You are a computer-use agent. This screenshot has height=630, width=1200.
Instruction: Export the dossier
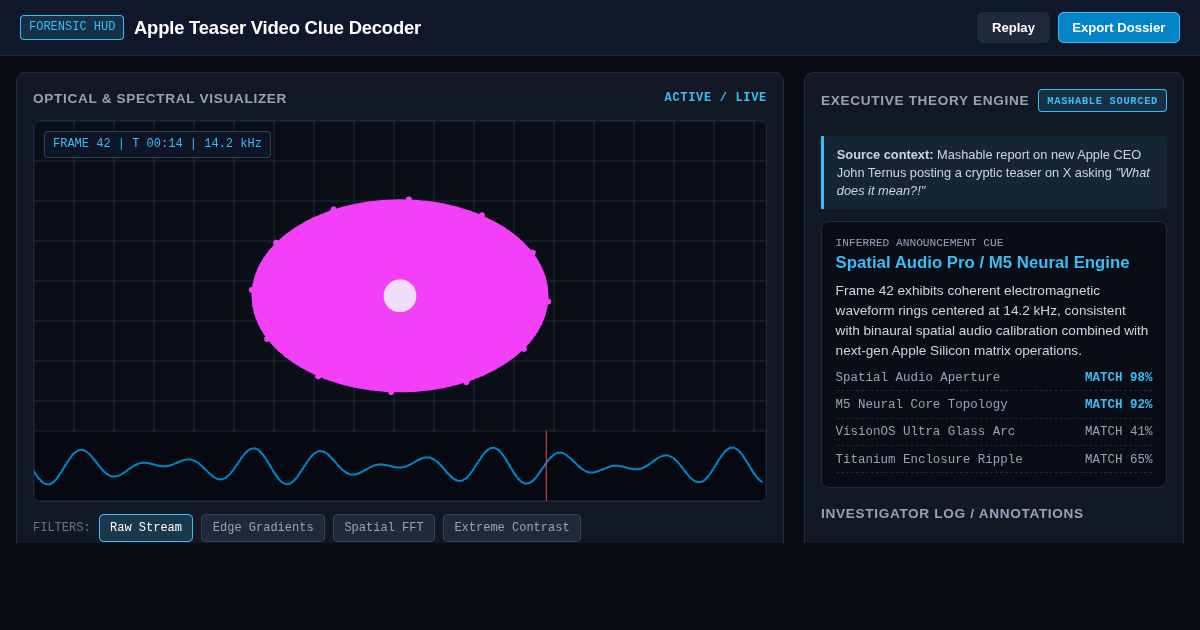point(1118,28)
